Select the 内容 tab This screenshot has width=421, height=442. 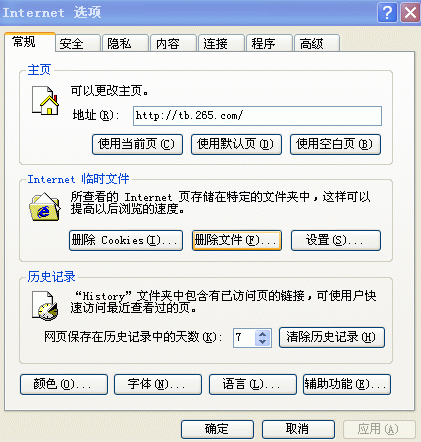[x=173, y=43]
